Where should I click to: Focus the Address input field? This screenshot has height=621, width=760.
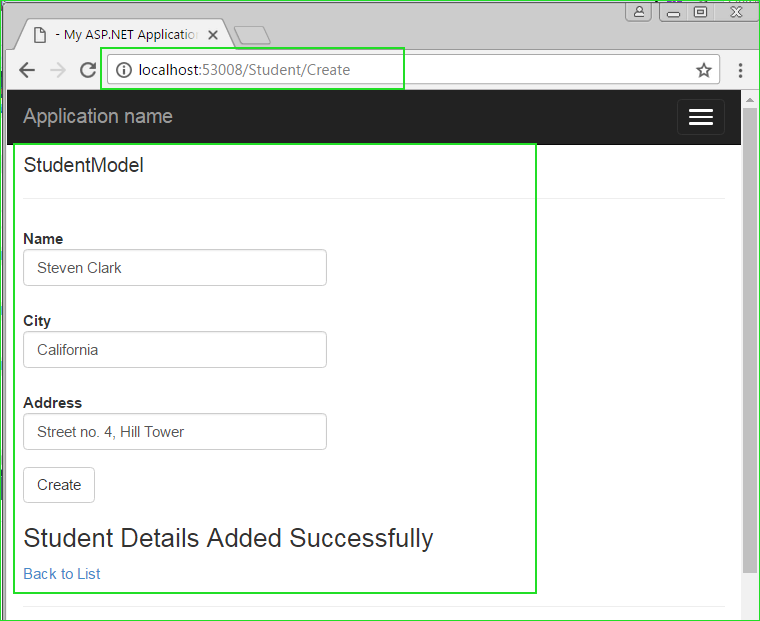tap(175, 431)
